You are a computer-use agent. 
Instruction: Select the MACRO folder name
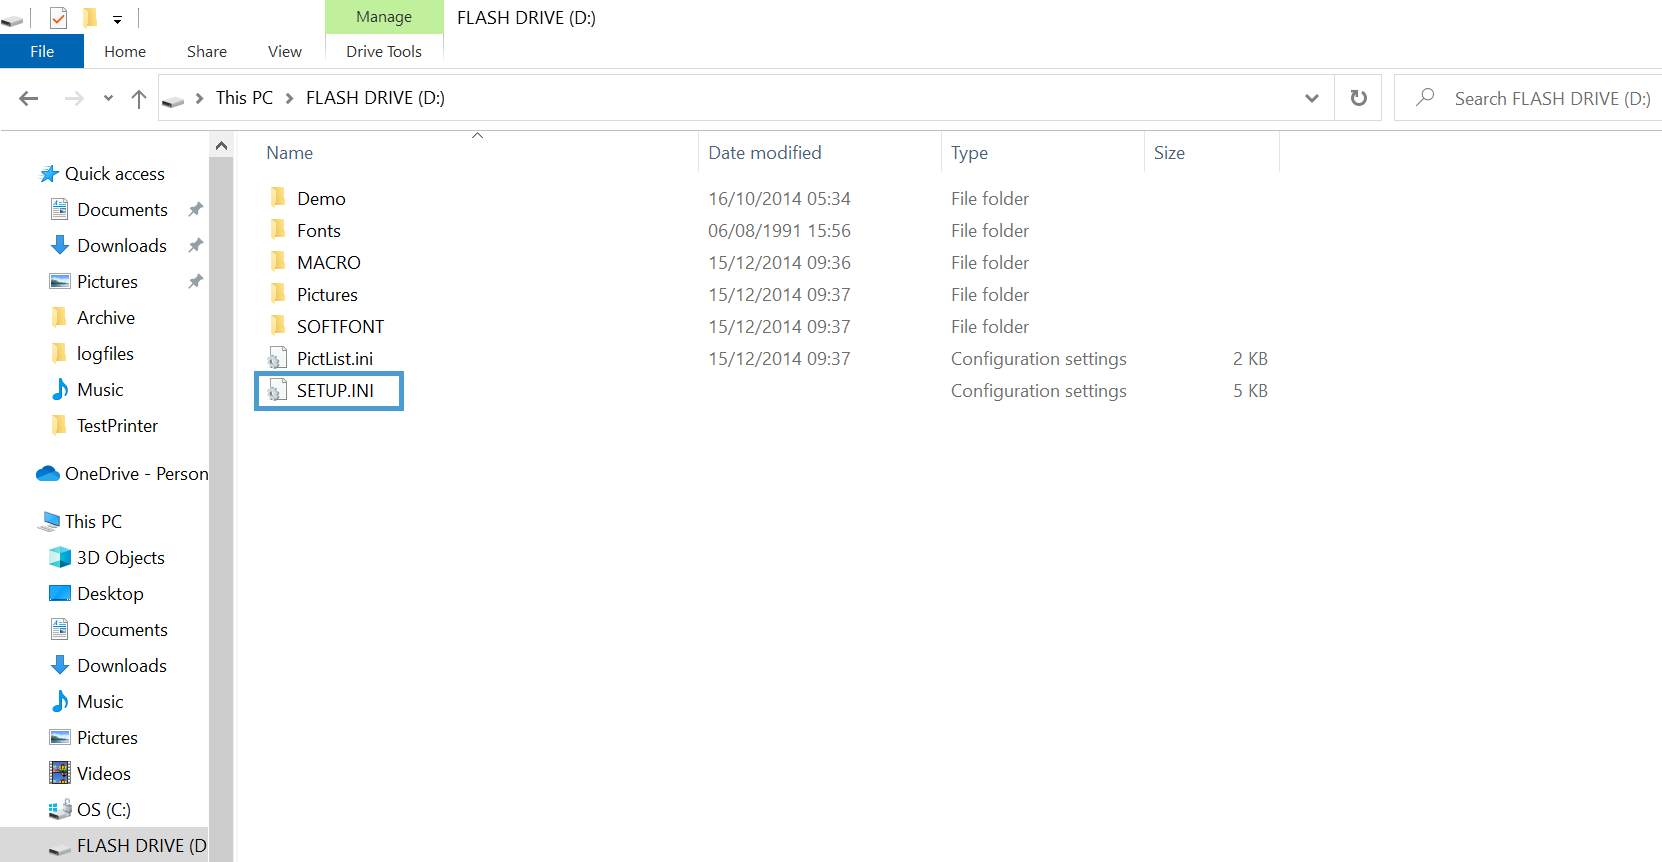pyautogui.click(x=329, y=263)
